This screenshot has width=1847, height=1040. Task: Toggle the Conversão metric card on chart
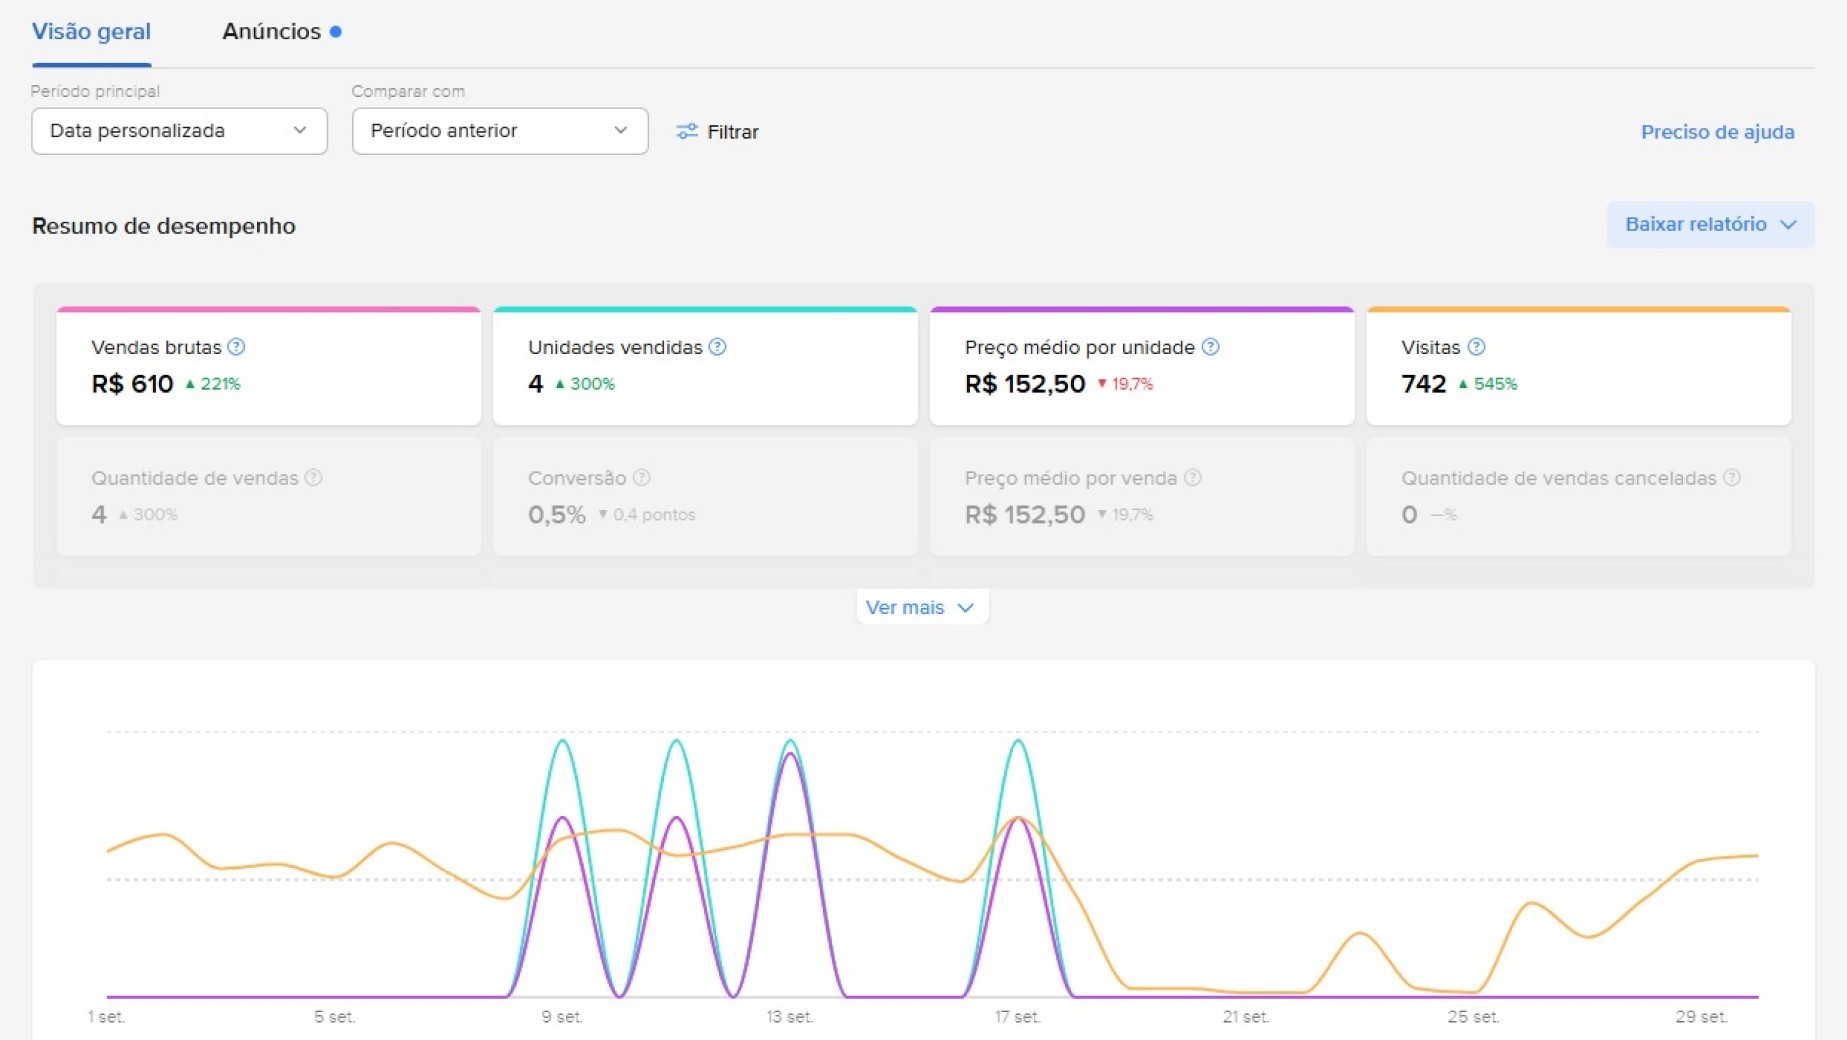click(x=705, y=497)
